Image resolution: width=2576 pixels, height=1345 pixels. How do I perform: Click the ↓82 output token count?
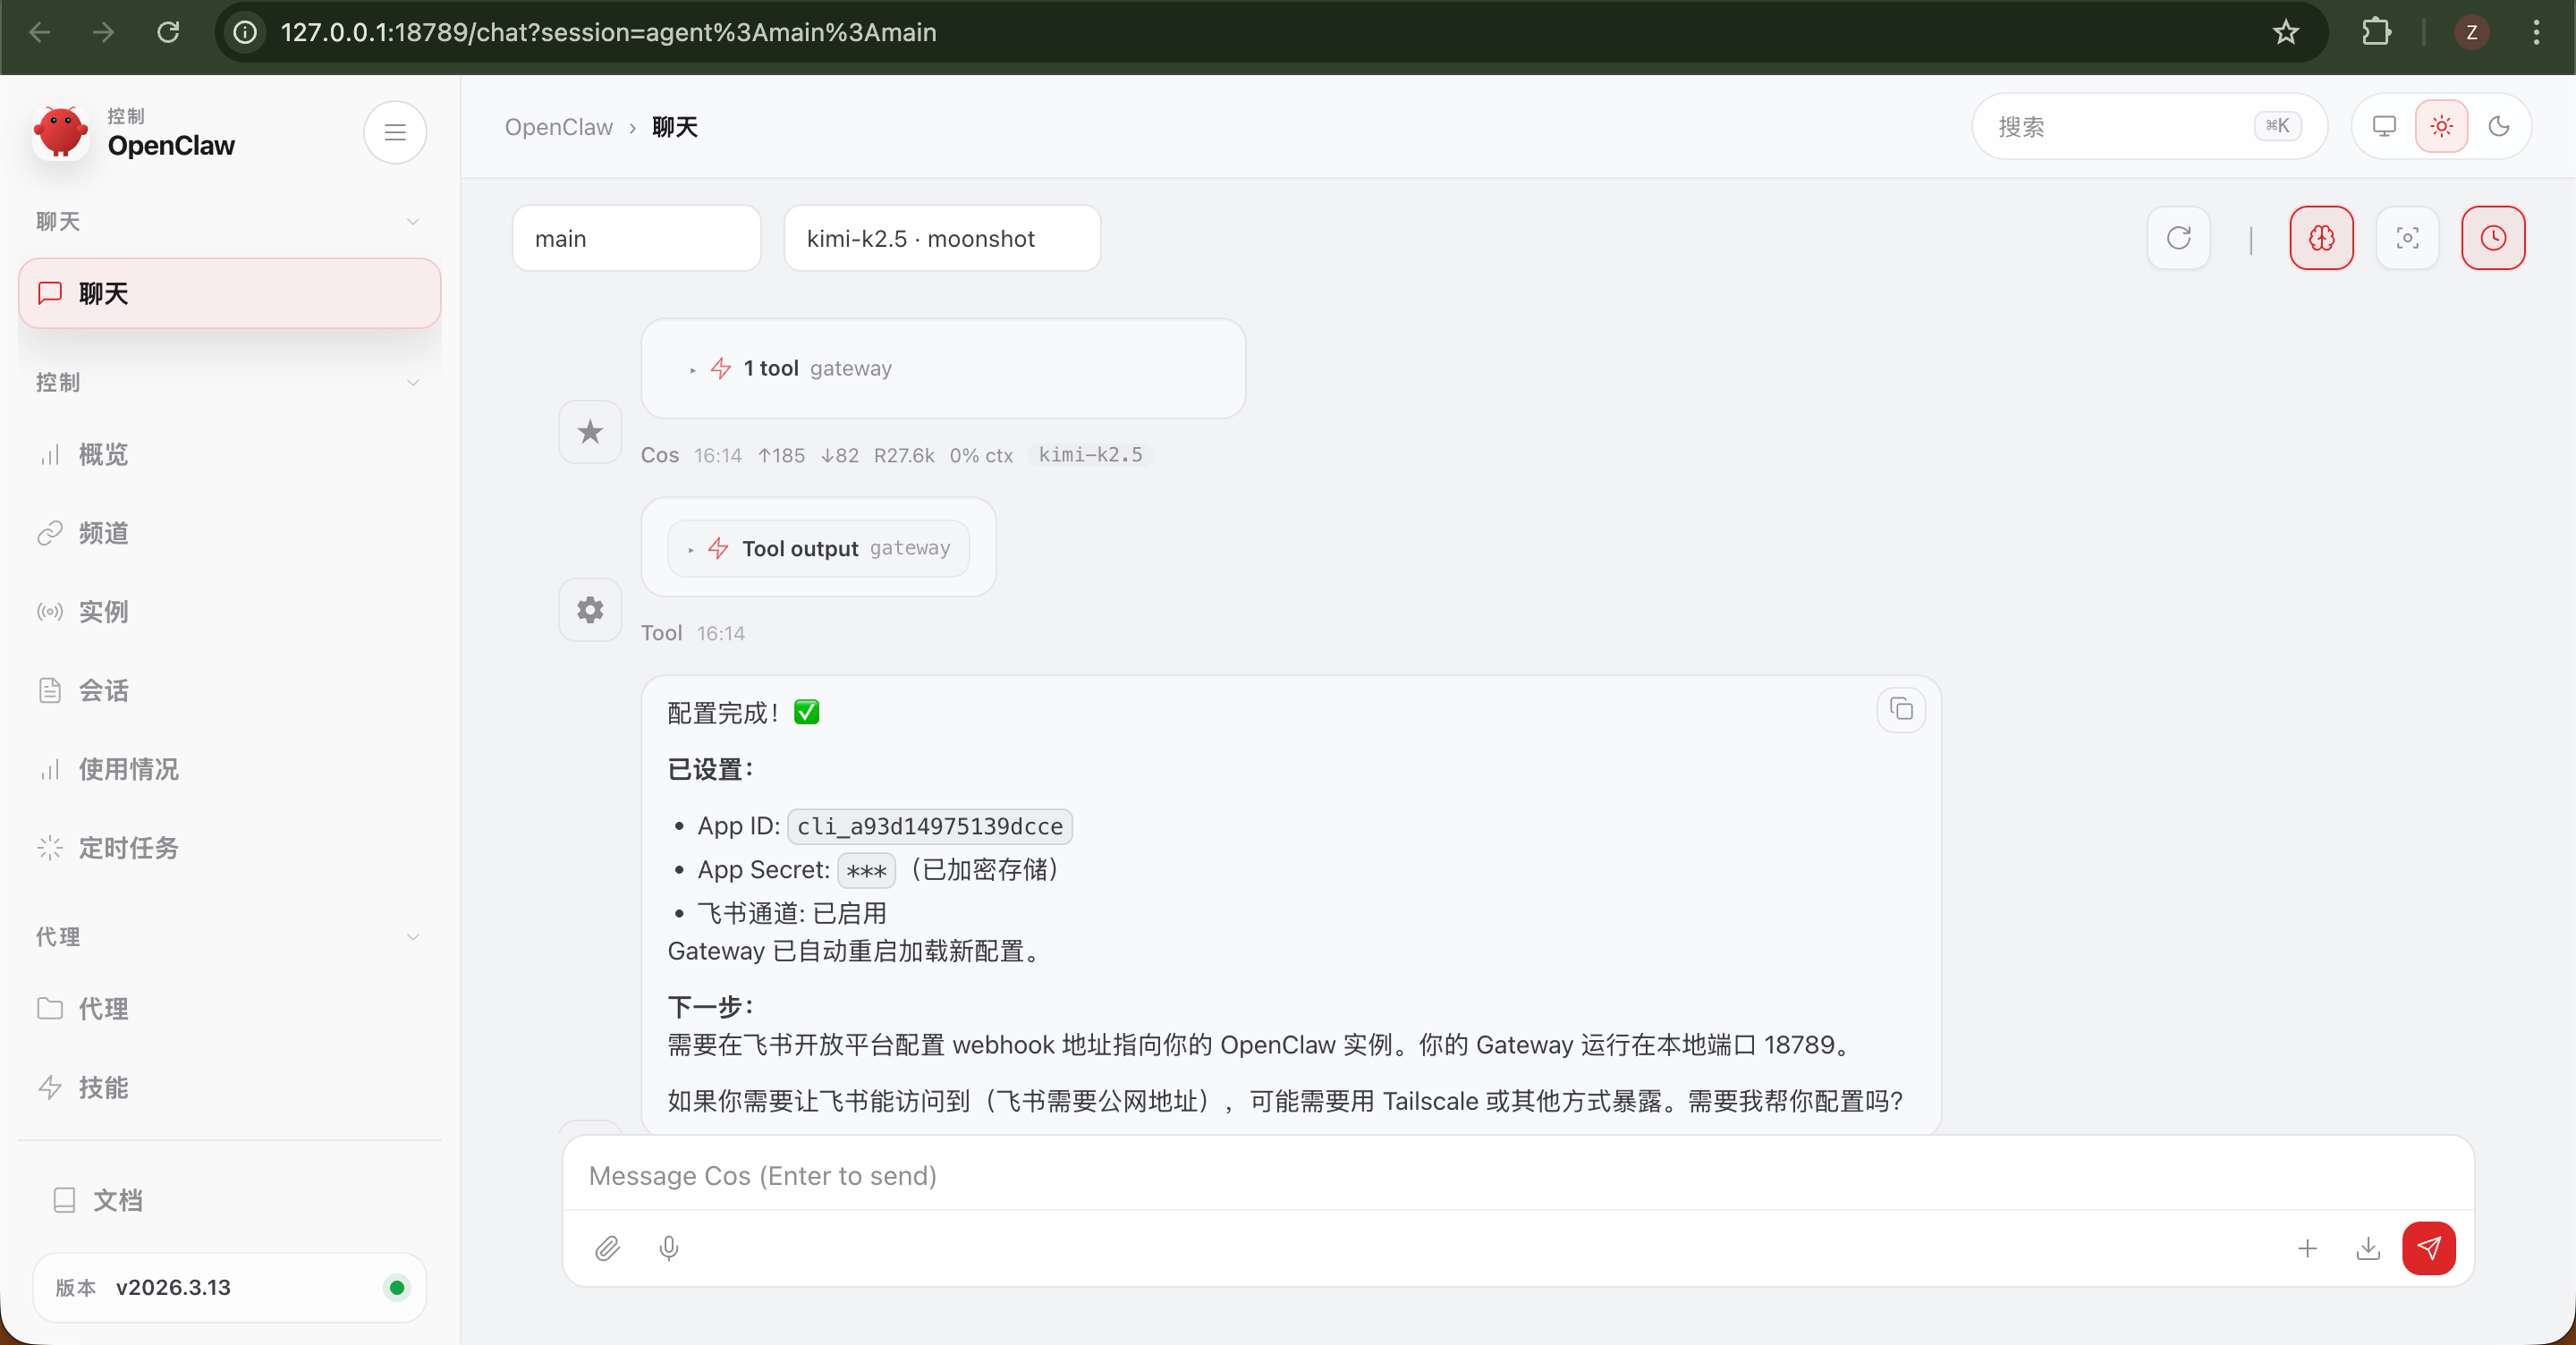point(840,455)
